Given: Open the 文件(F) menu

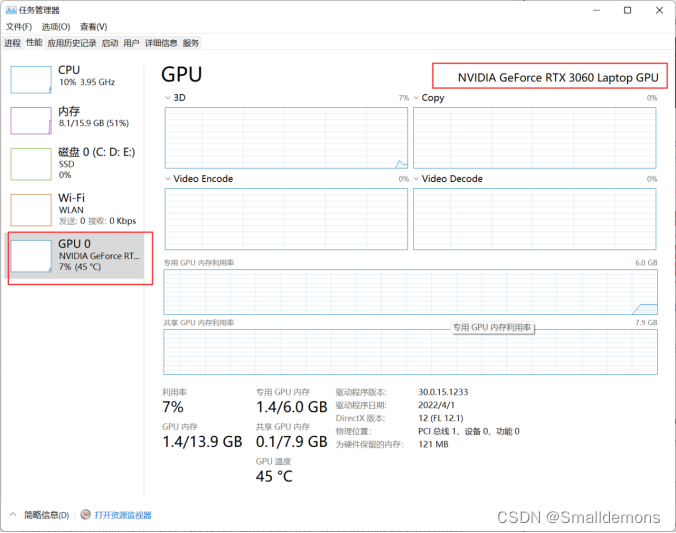Looking at the screenshot, I should 19,27.
